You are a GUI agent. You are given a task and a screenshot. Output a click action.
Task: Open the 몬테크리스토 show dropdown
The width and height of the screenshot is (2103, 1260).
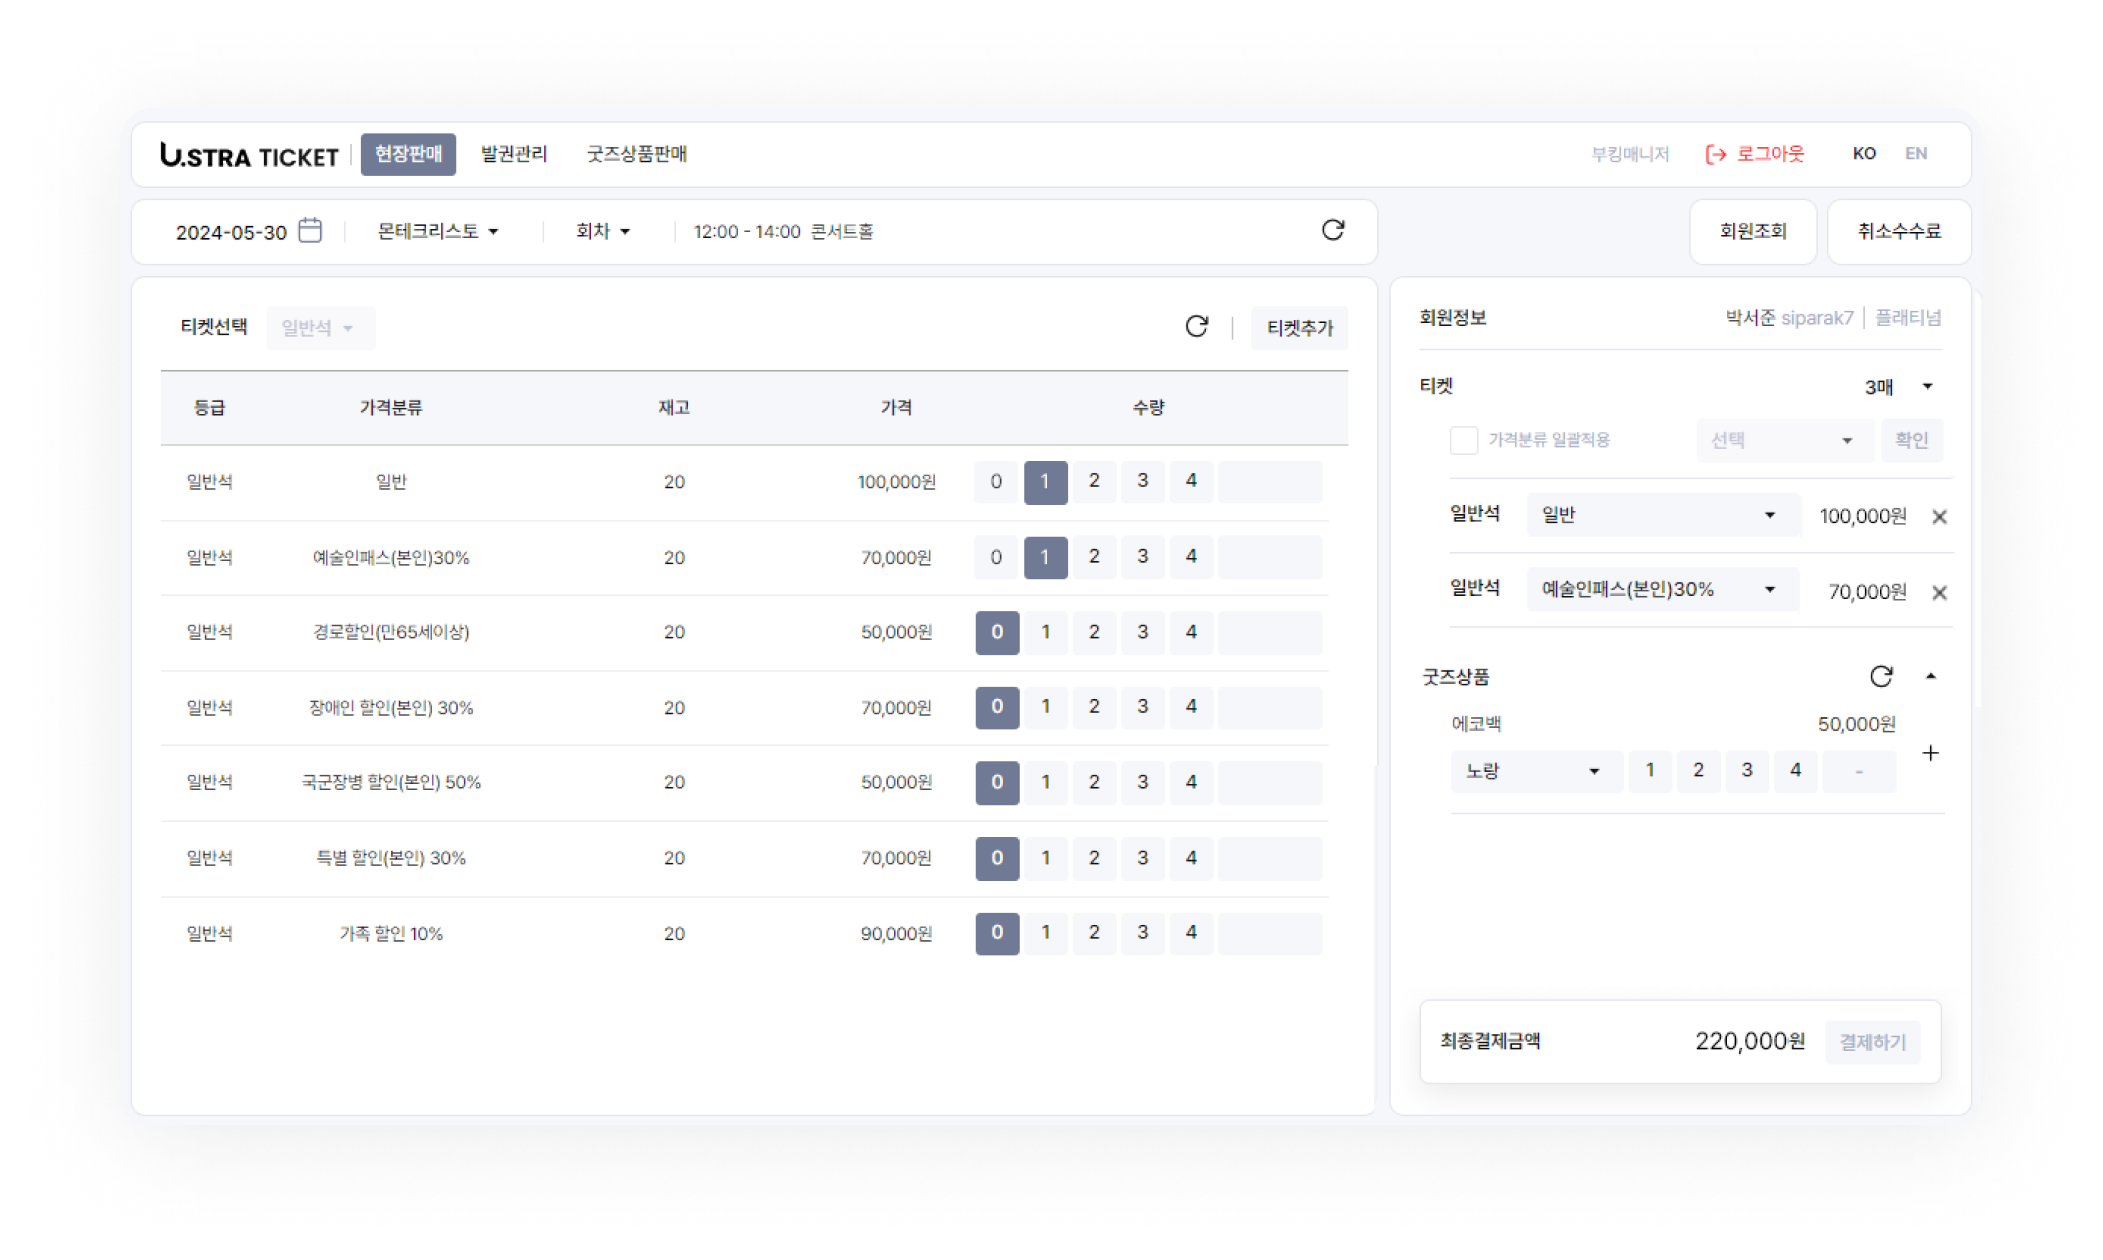pyautogui.click(x=437, y=231)
